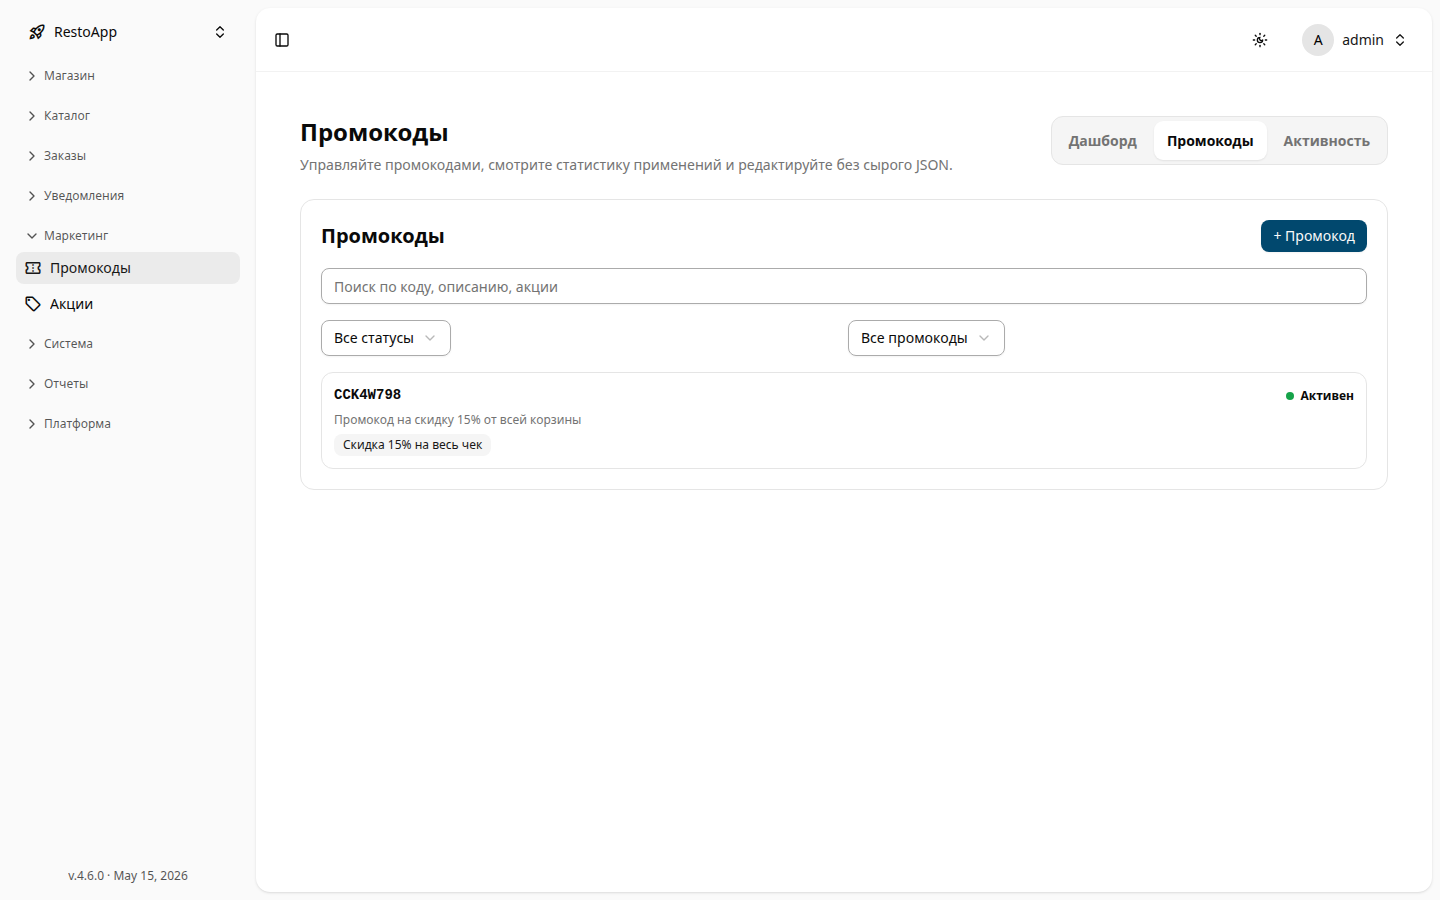Expand the Уведомления section chevron
Image resolution: width=1440 pixels, height=900 pixels.
tap(32, 196)
